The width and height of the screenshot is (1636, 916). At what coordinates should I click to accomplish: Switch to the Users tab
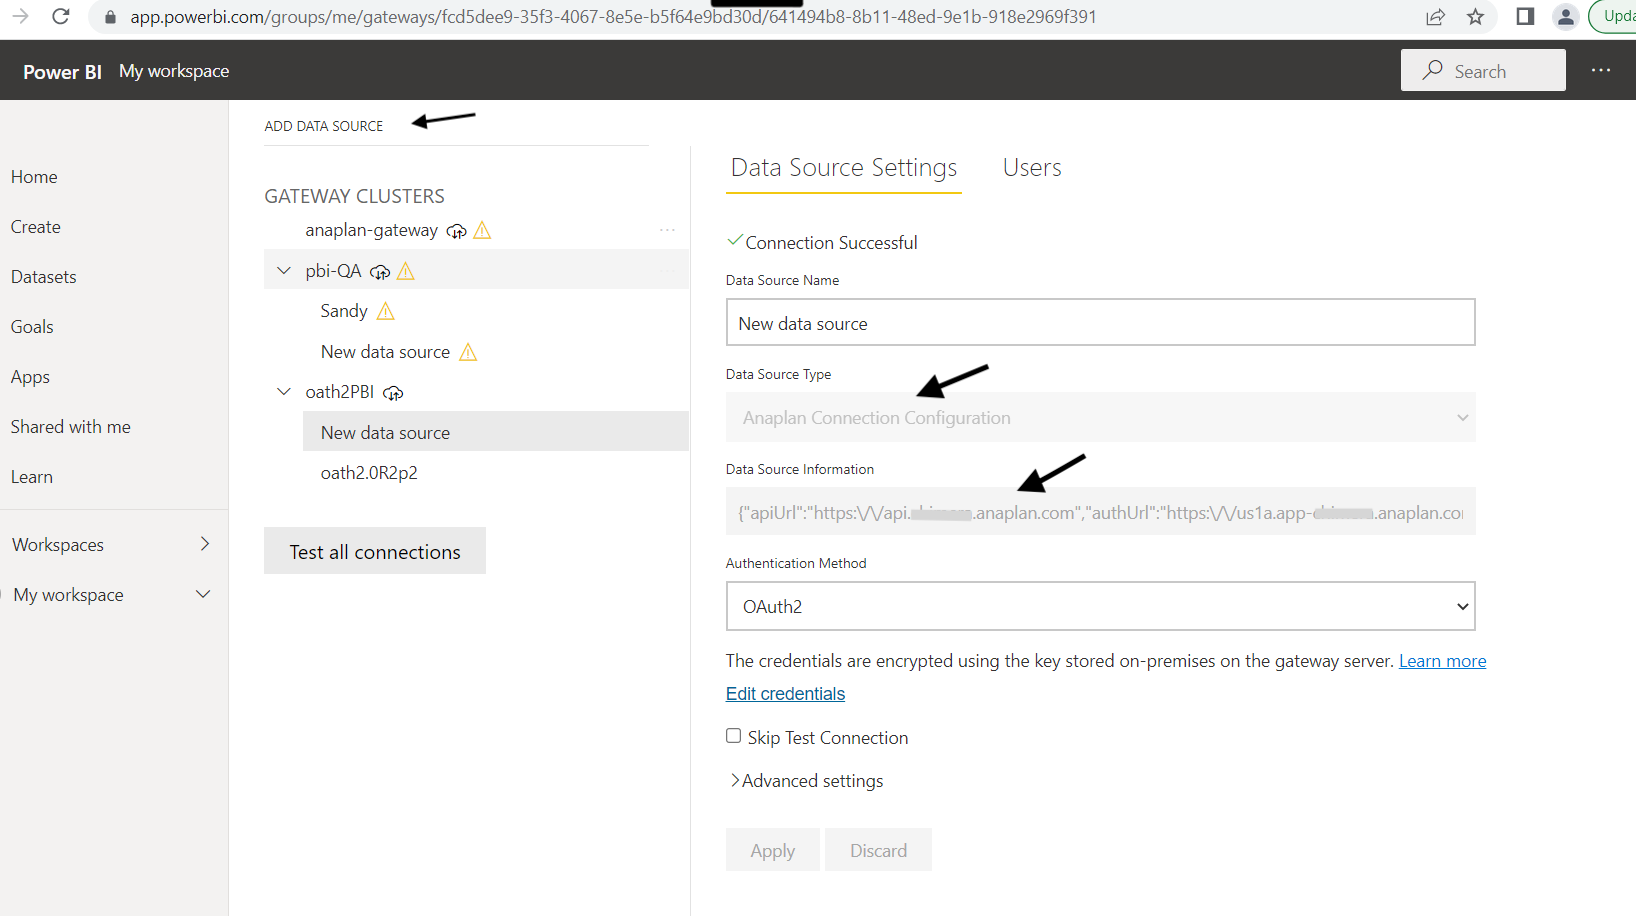[1032, 168]
